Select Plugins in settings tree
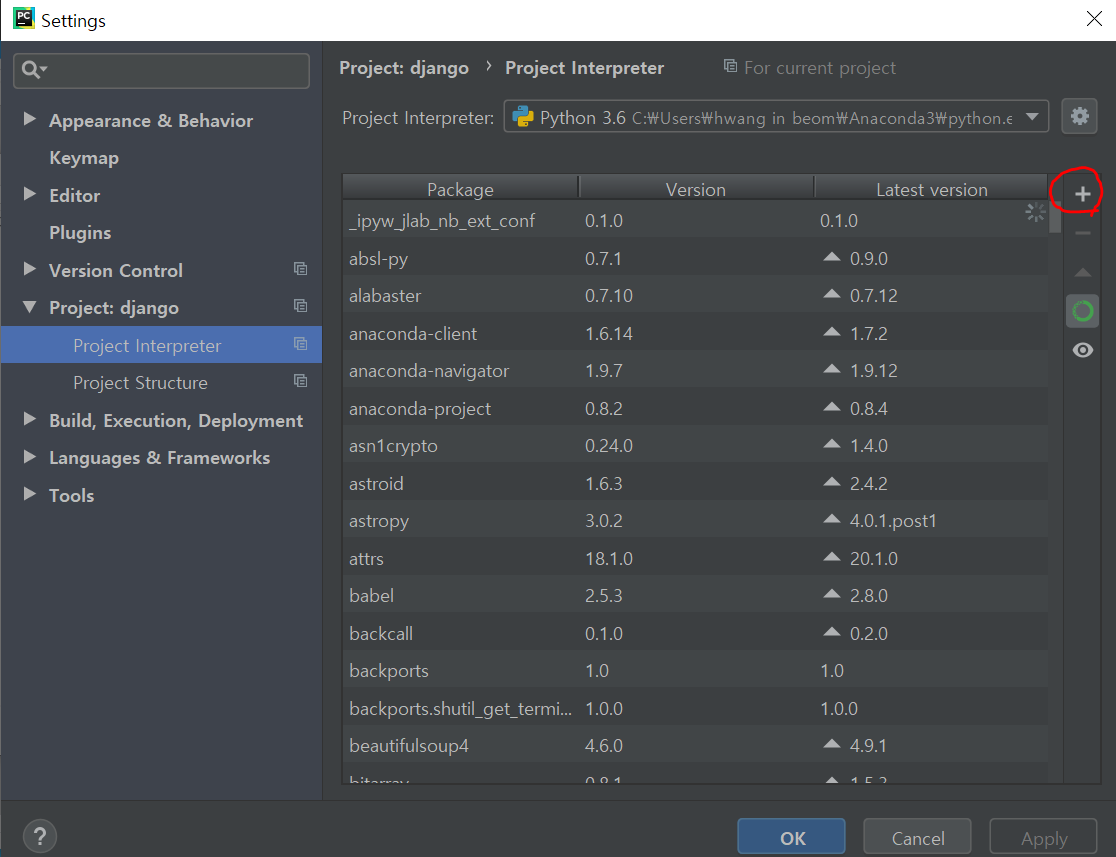1116x857 pixels. pyautogui.click(x=80, y=233)
